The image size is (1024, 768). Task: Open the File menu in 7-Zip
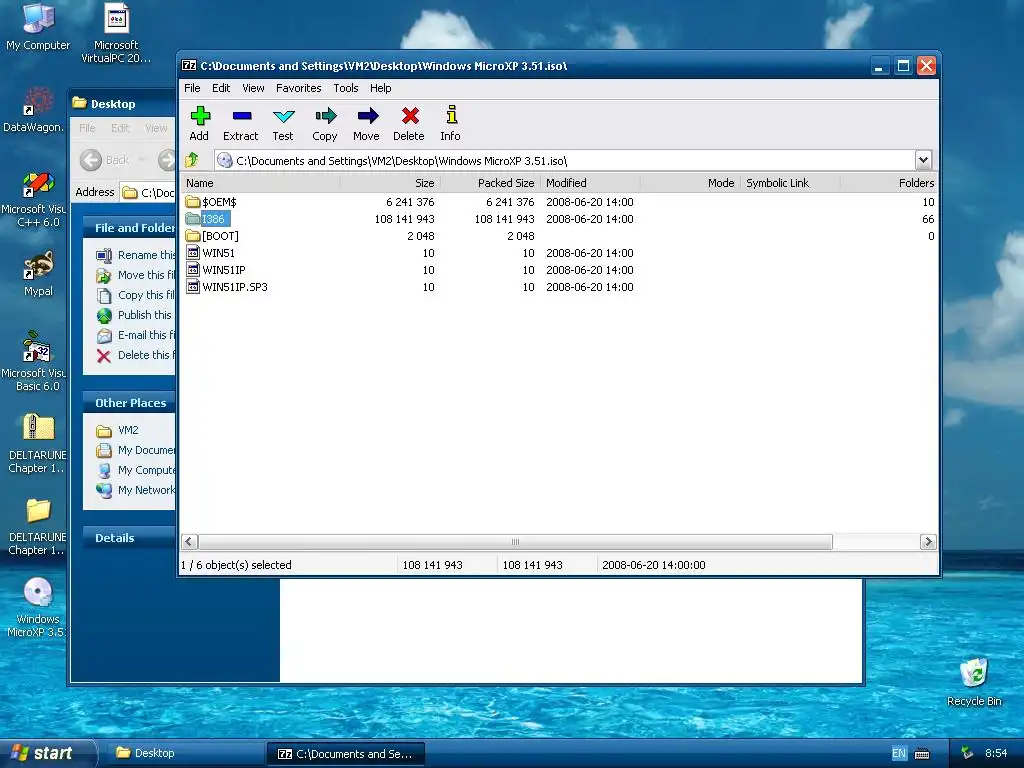(x=192, y=88)
